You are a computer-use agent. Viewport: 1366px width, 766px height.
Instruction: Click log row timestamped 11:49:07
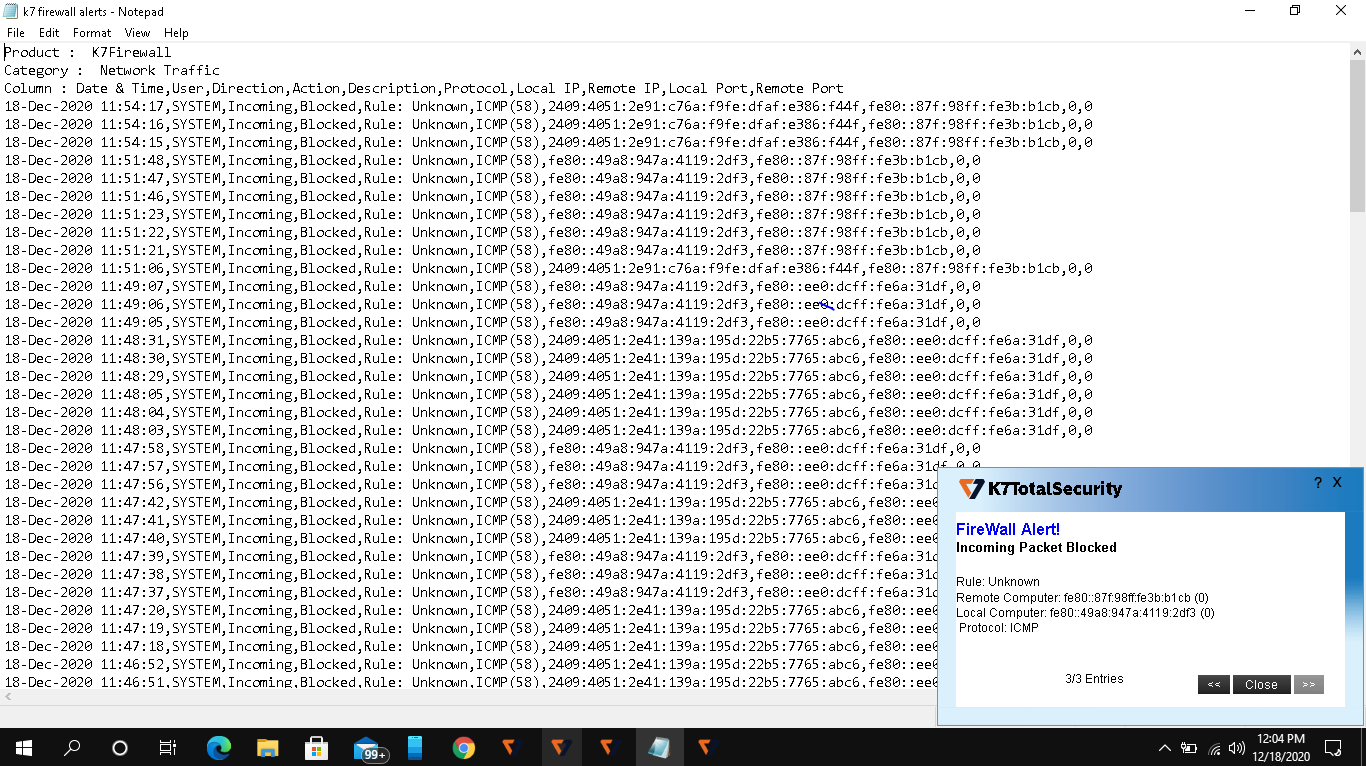pos(492,286)
